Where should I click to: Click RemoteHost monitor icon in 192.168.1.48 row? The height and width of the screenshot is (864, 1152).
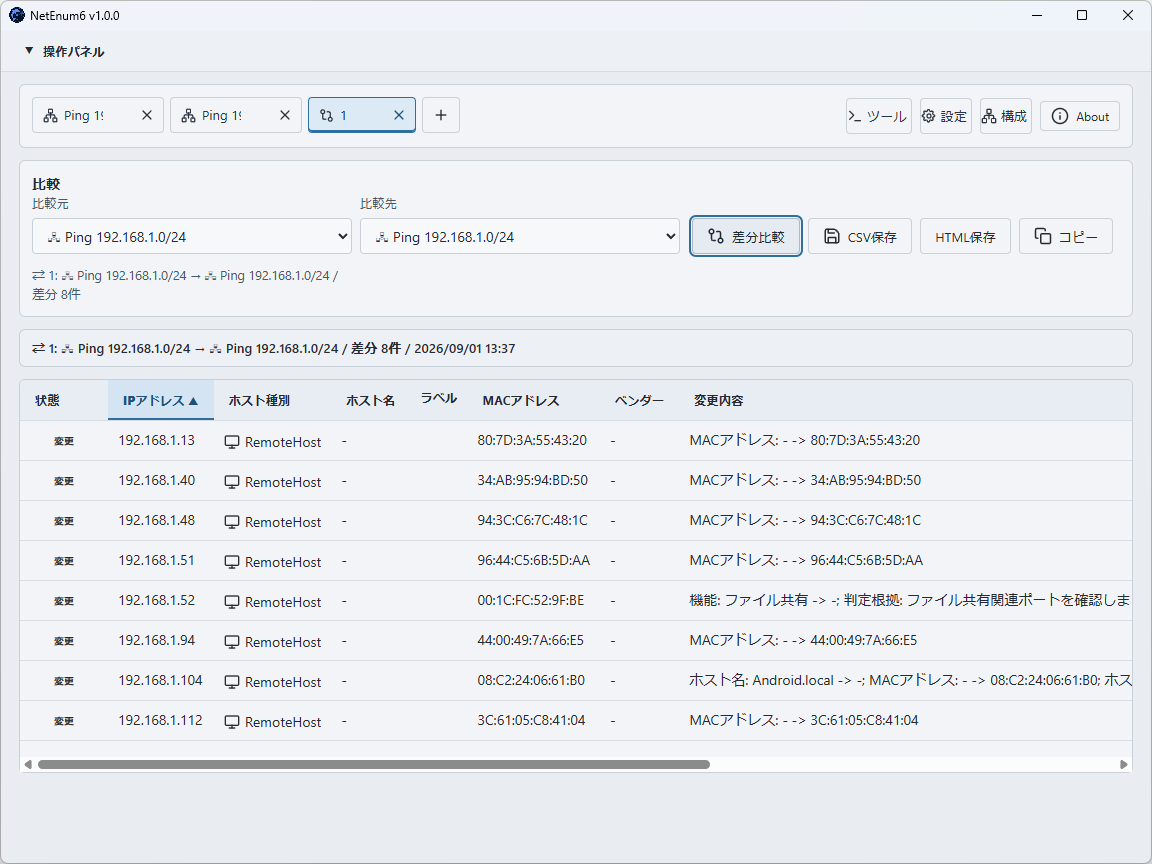click(232, 522)
